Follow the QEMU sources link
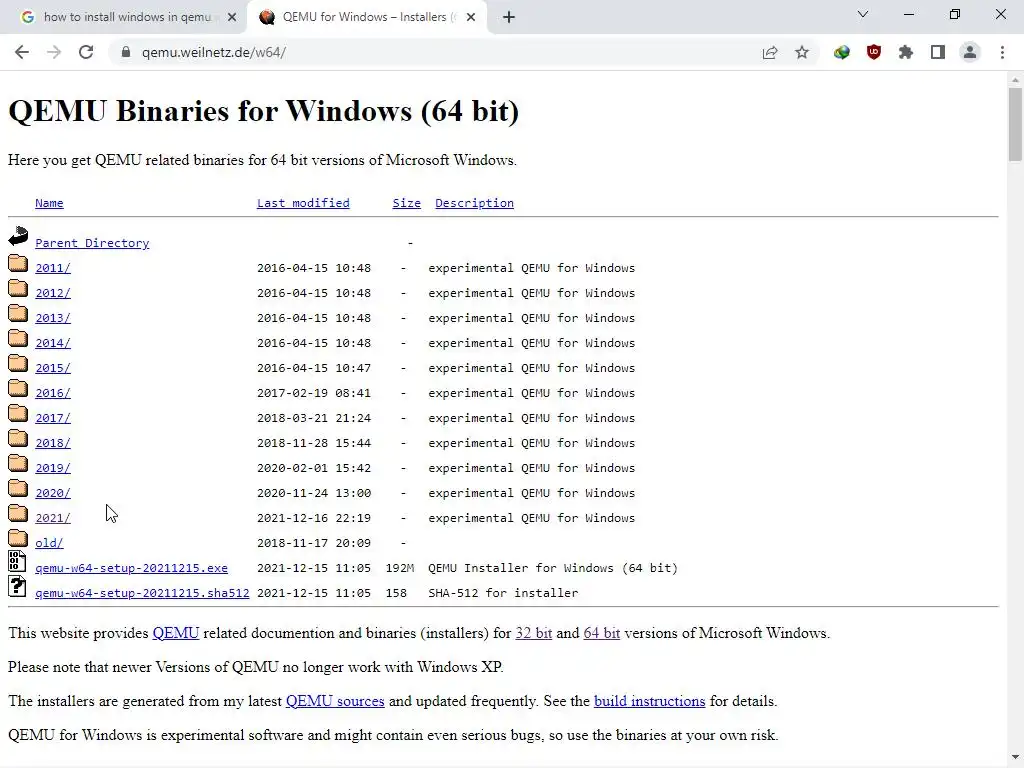This screenshot has height=768, width=1024. [335, 701]
